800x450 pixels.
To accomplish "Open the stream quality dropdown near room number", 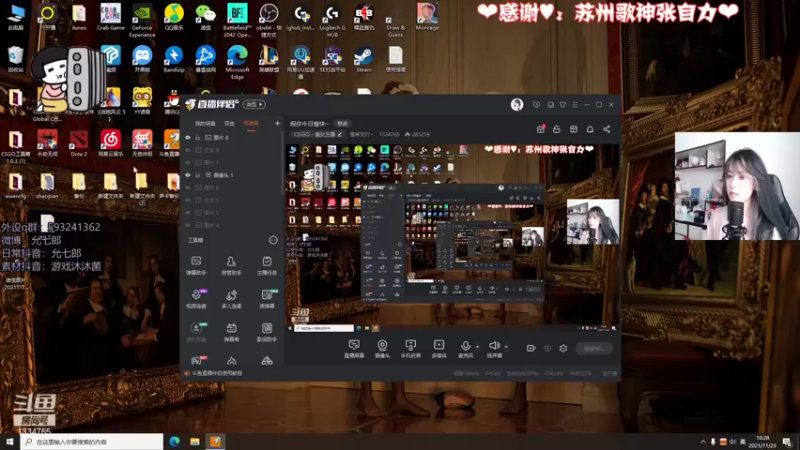I will tap(361, 134).
